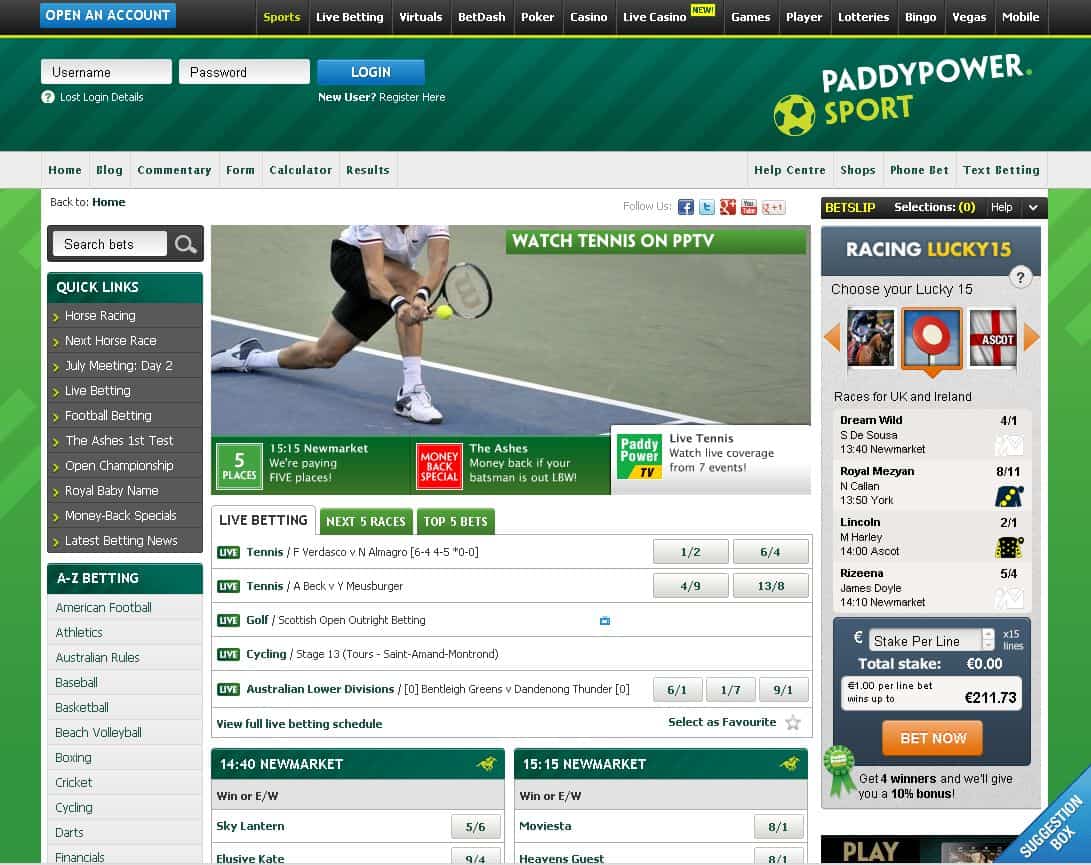Click the Paddy Power TV logo

click(x=639, y=457)
